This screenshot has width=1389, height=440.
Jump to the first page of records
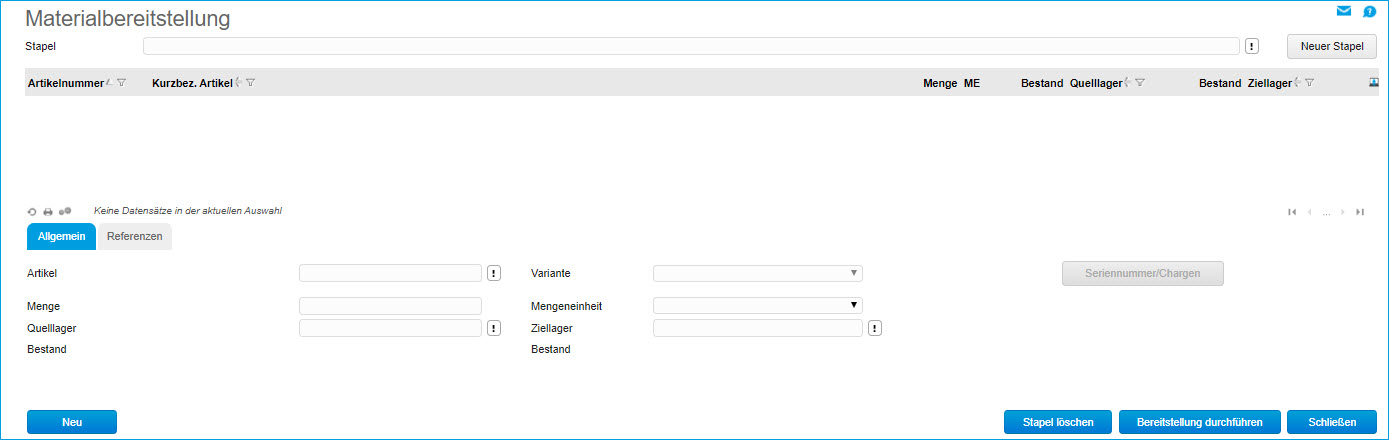click(1292, 212)
